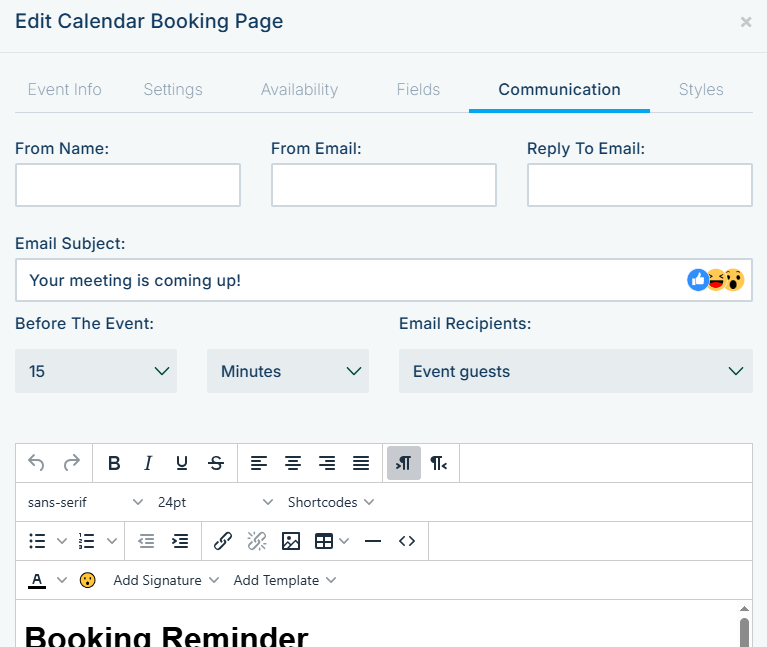767x647 pixels.
Task: Center align the text
Action: 293,463
